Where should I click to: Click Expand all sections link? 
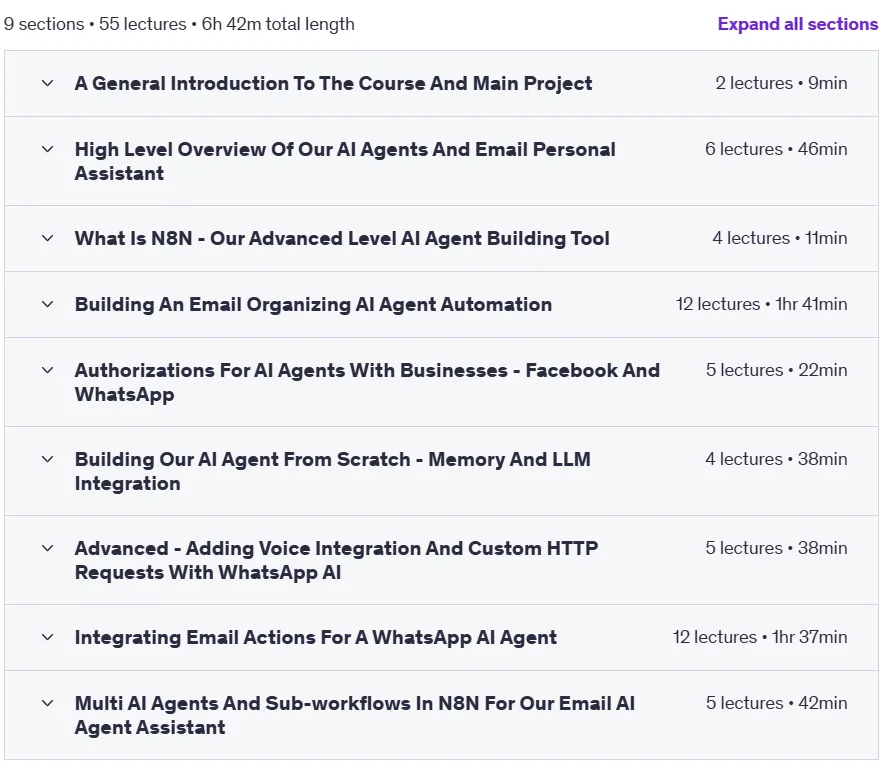tap(798, 24)
